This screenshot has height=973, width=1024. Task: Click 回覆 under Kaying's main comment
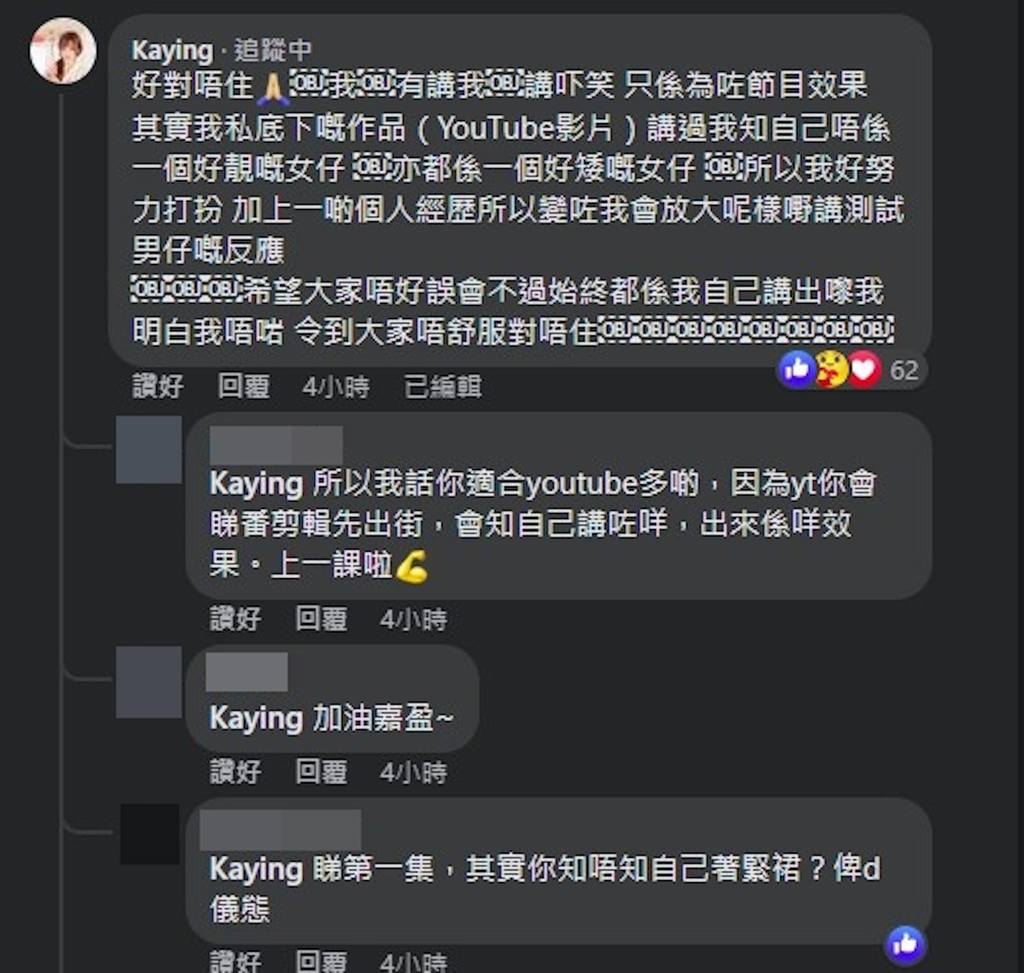[x=244, y=386]
